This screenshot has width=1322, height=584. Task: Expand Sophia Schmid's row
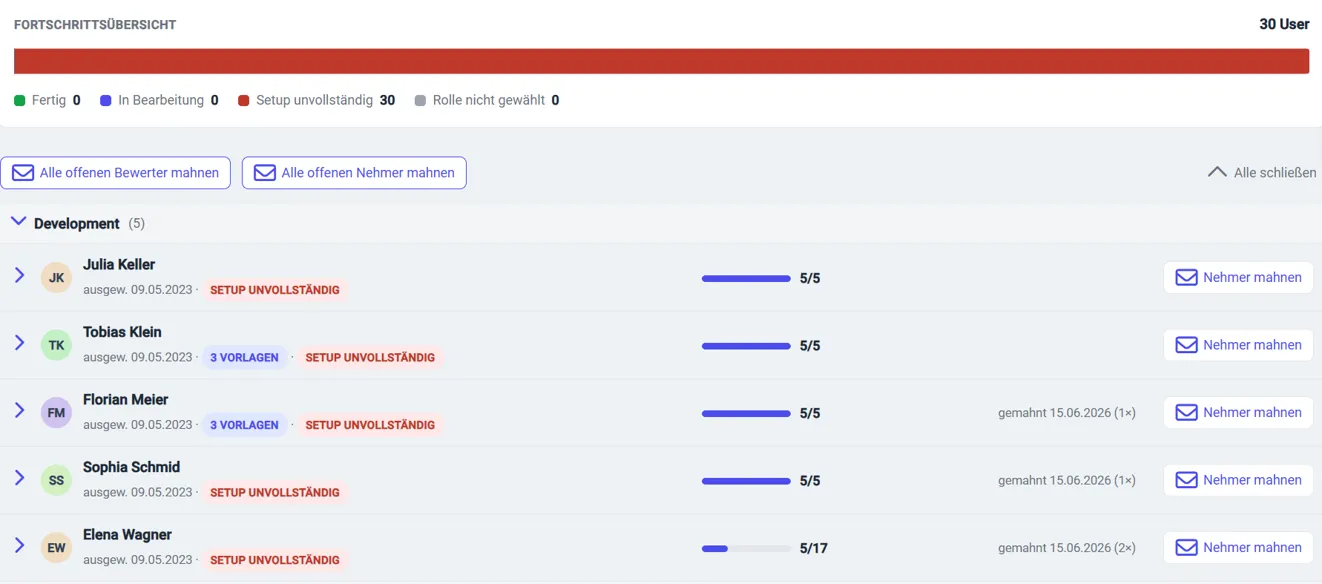point(19,478)
